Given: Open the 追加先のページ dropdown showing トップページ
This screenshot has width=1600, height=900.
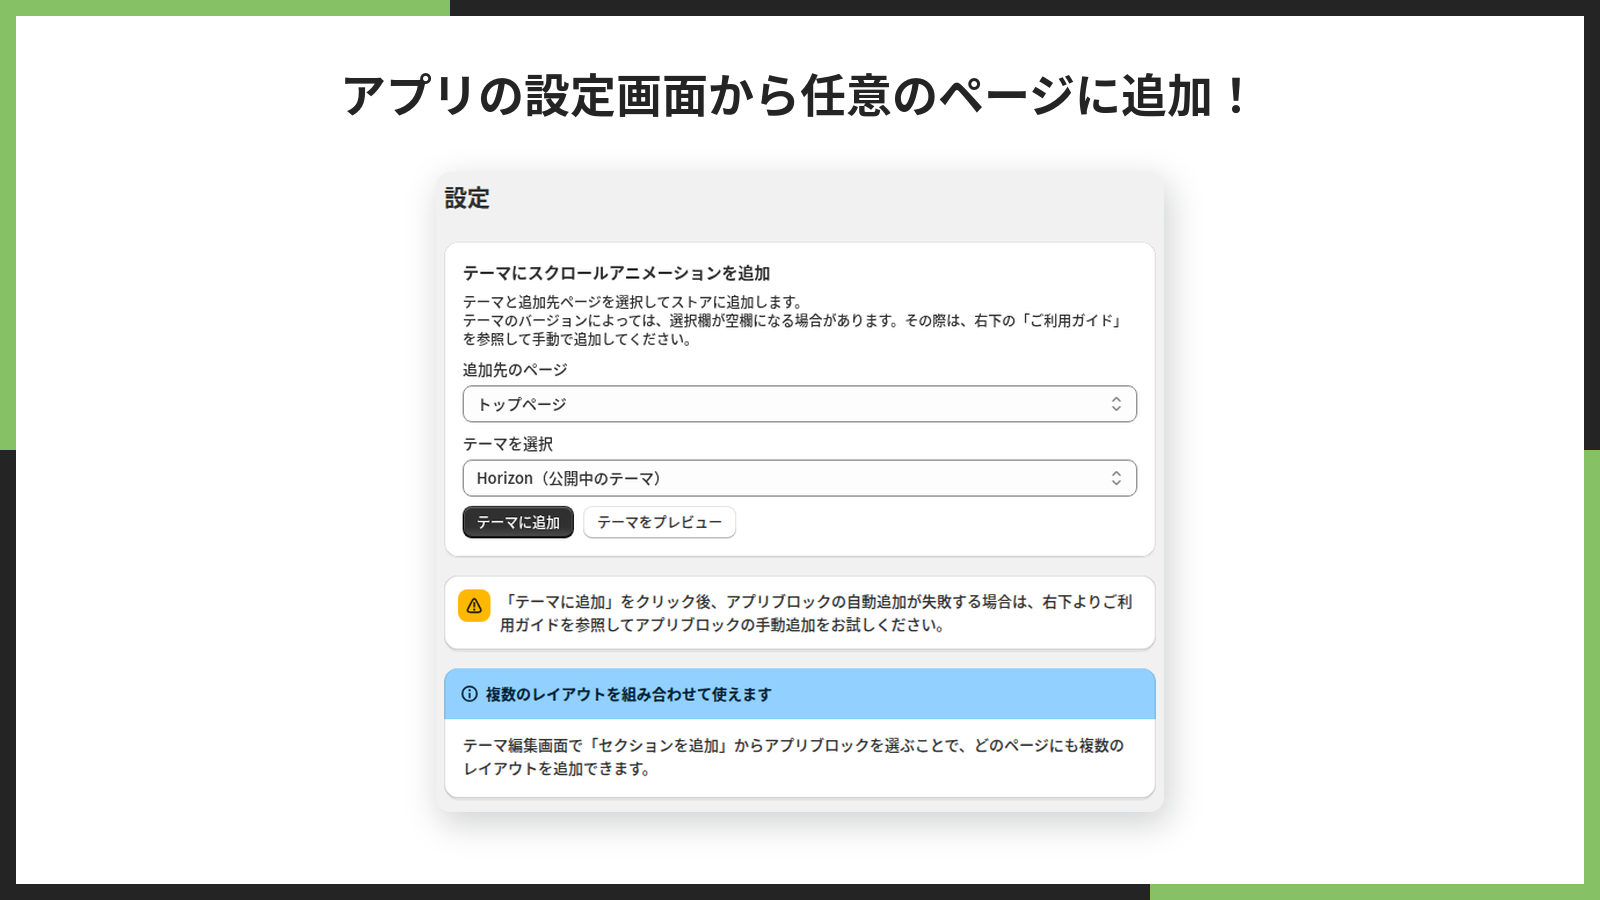Looking at the screenshot, I should (799, 404).
